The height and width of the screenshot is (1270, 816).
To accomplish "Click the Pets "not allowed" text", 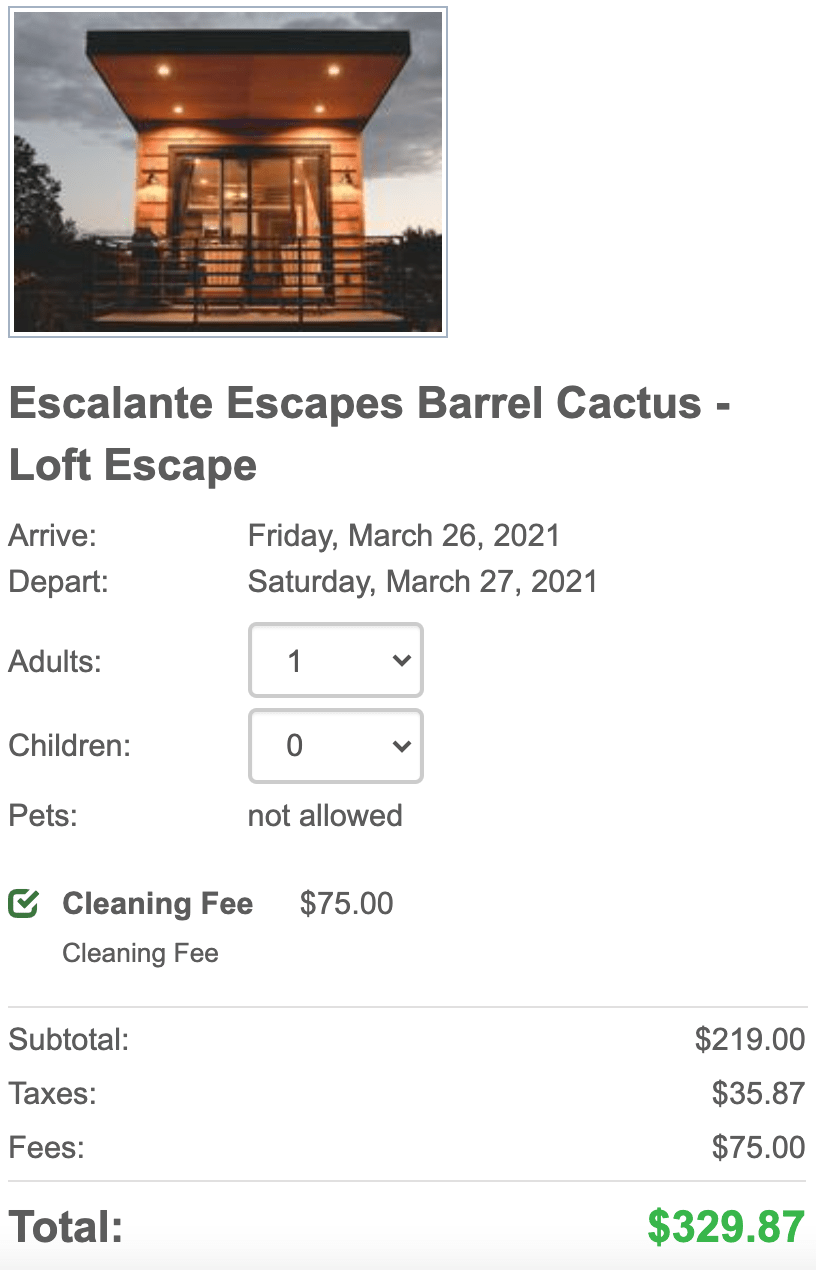I will click(x=325, y=816).
